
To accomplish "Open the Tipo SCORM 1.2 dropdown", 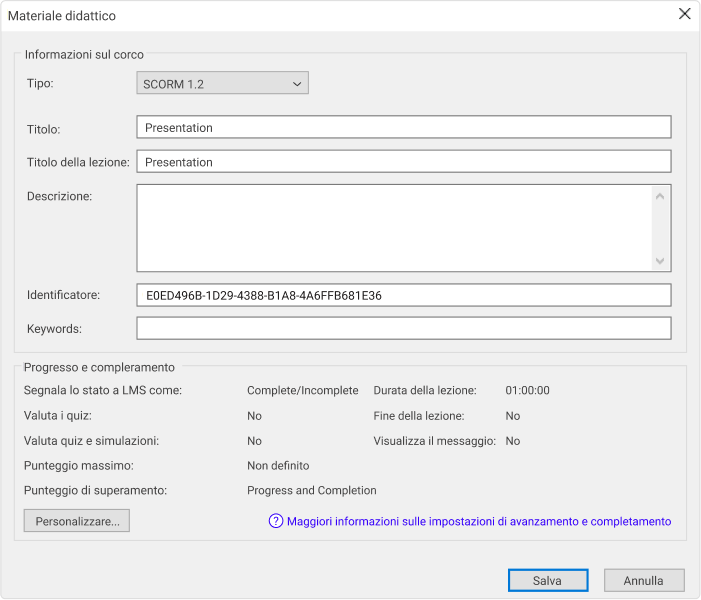I will tap(222, 83).
